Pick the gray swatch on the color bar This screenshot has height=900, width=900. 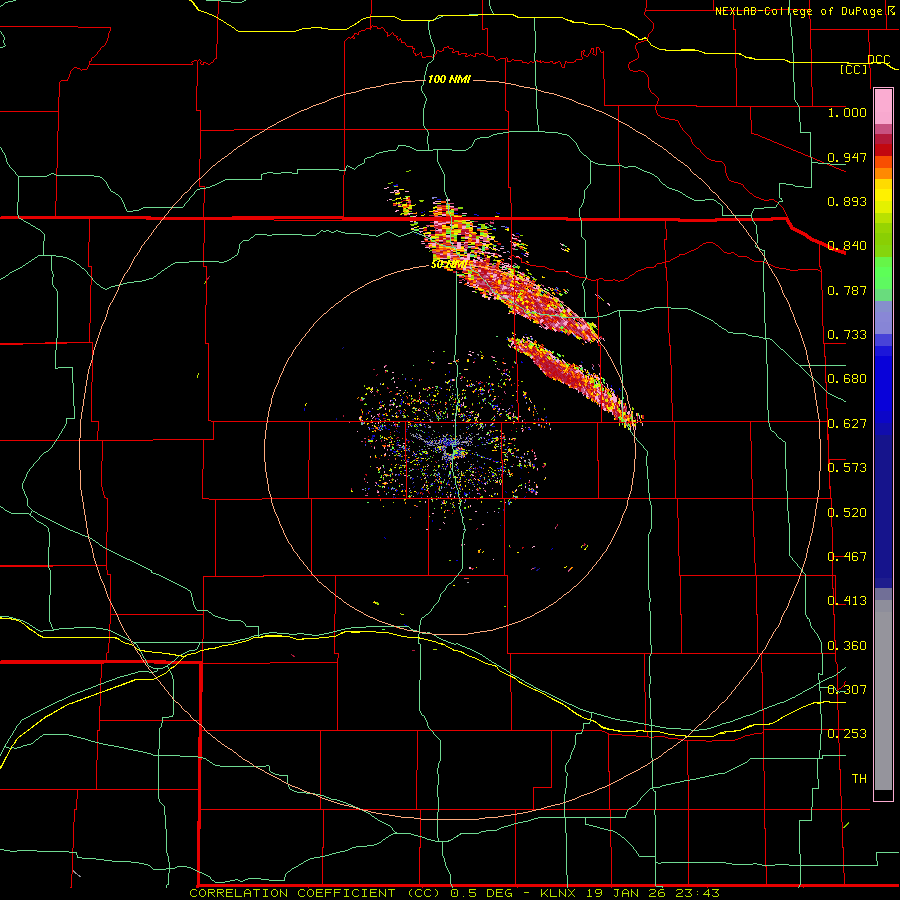tap(883, 695)
